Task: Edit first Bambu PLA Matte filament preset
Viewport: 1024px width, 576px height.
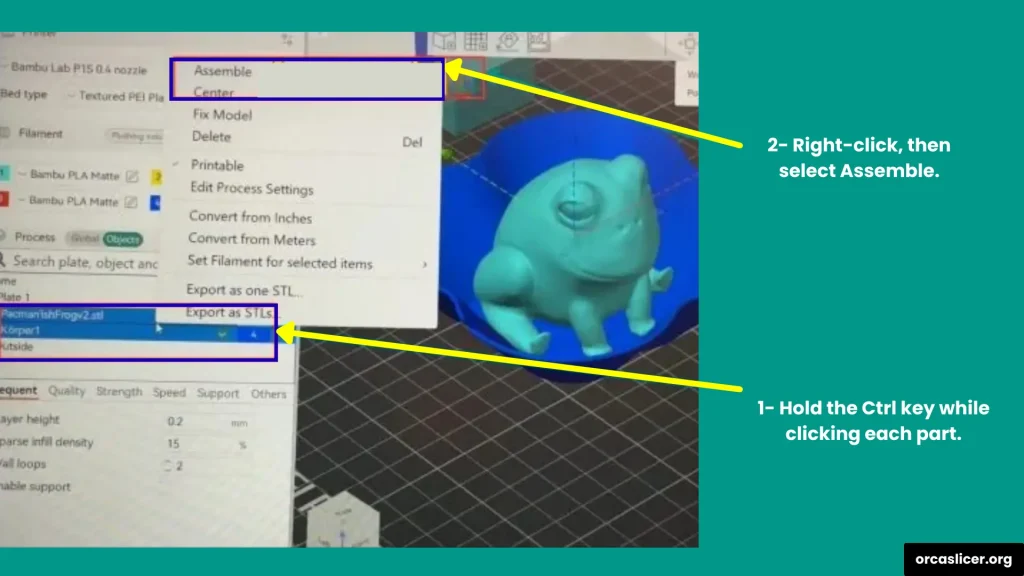Action: click(x=132, y=176)
